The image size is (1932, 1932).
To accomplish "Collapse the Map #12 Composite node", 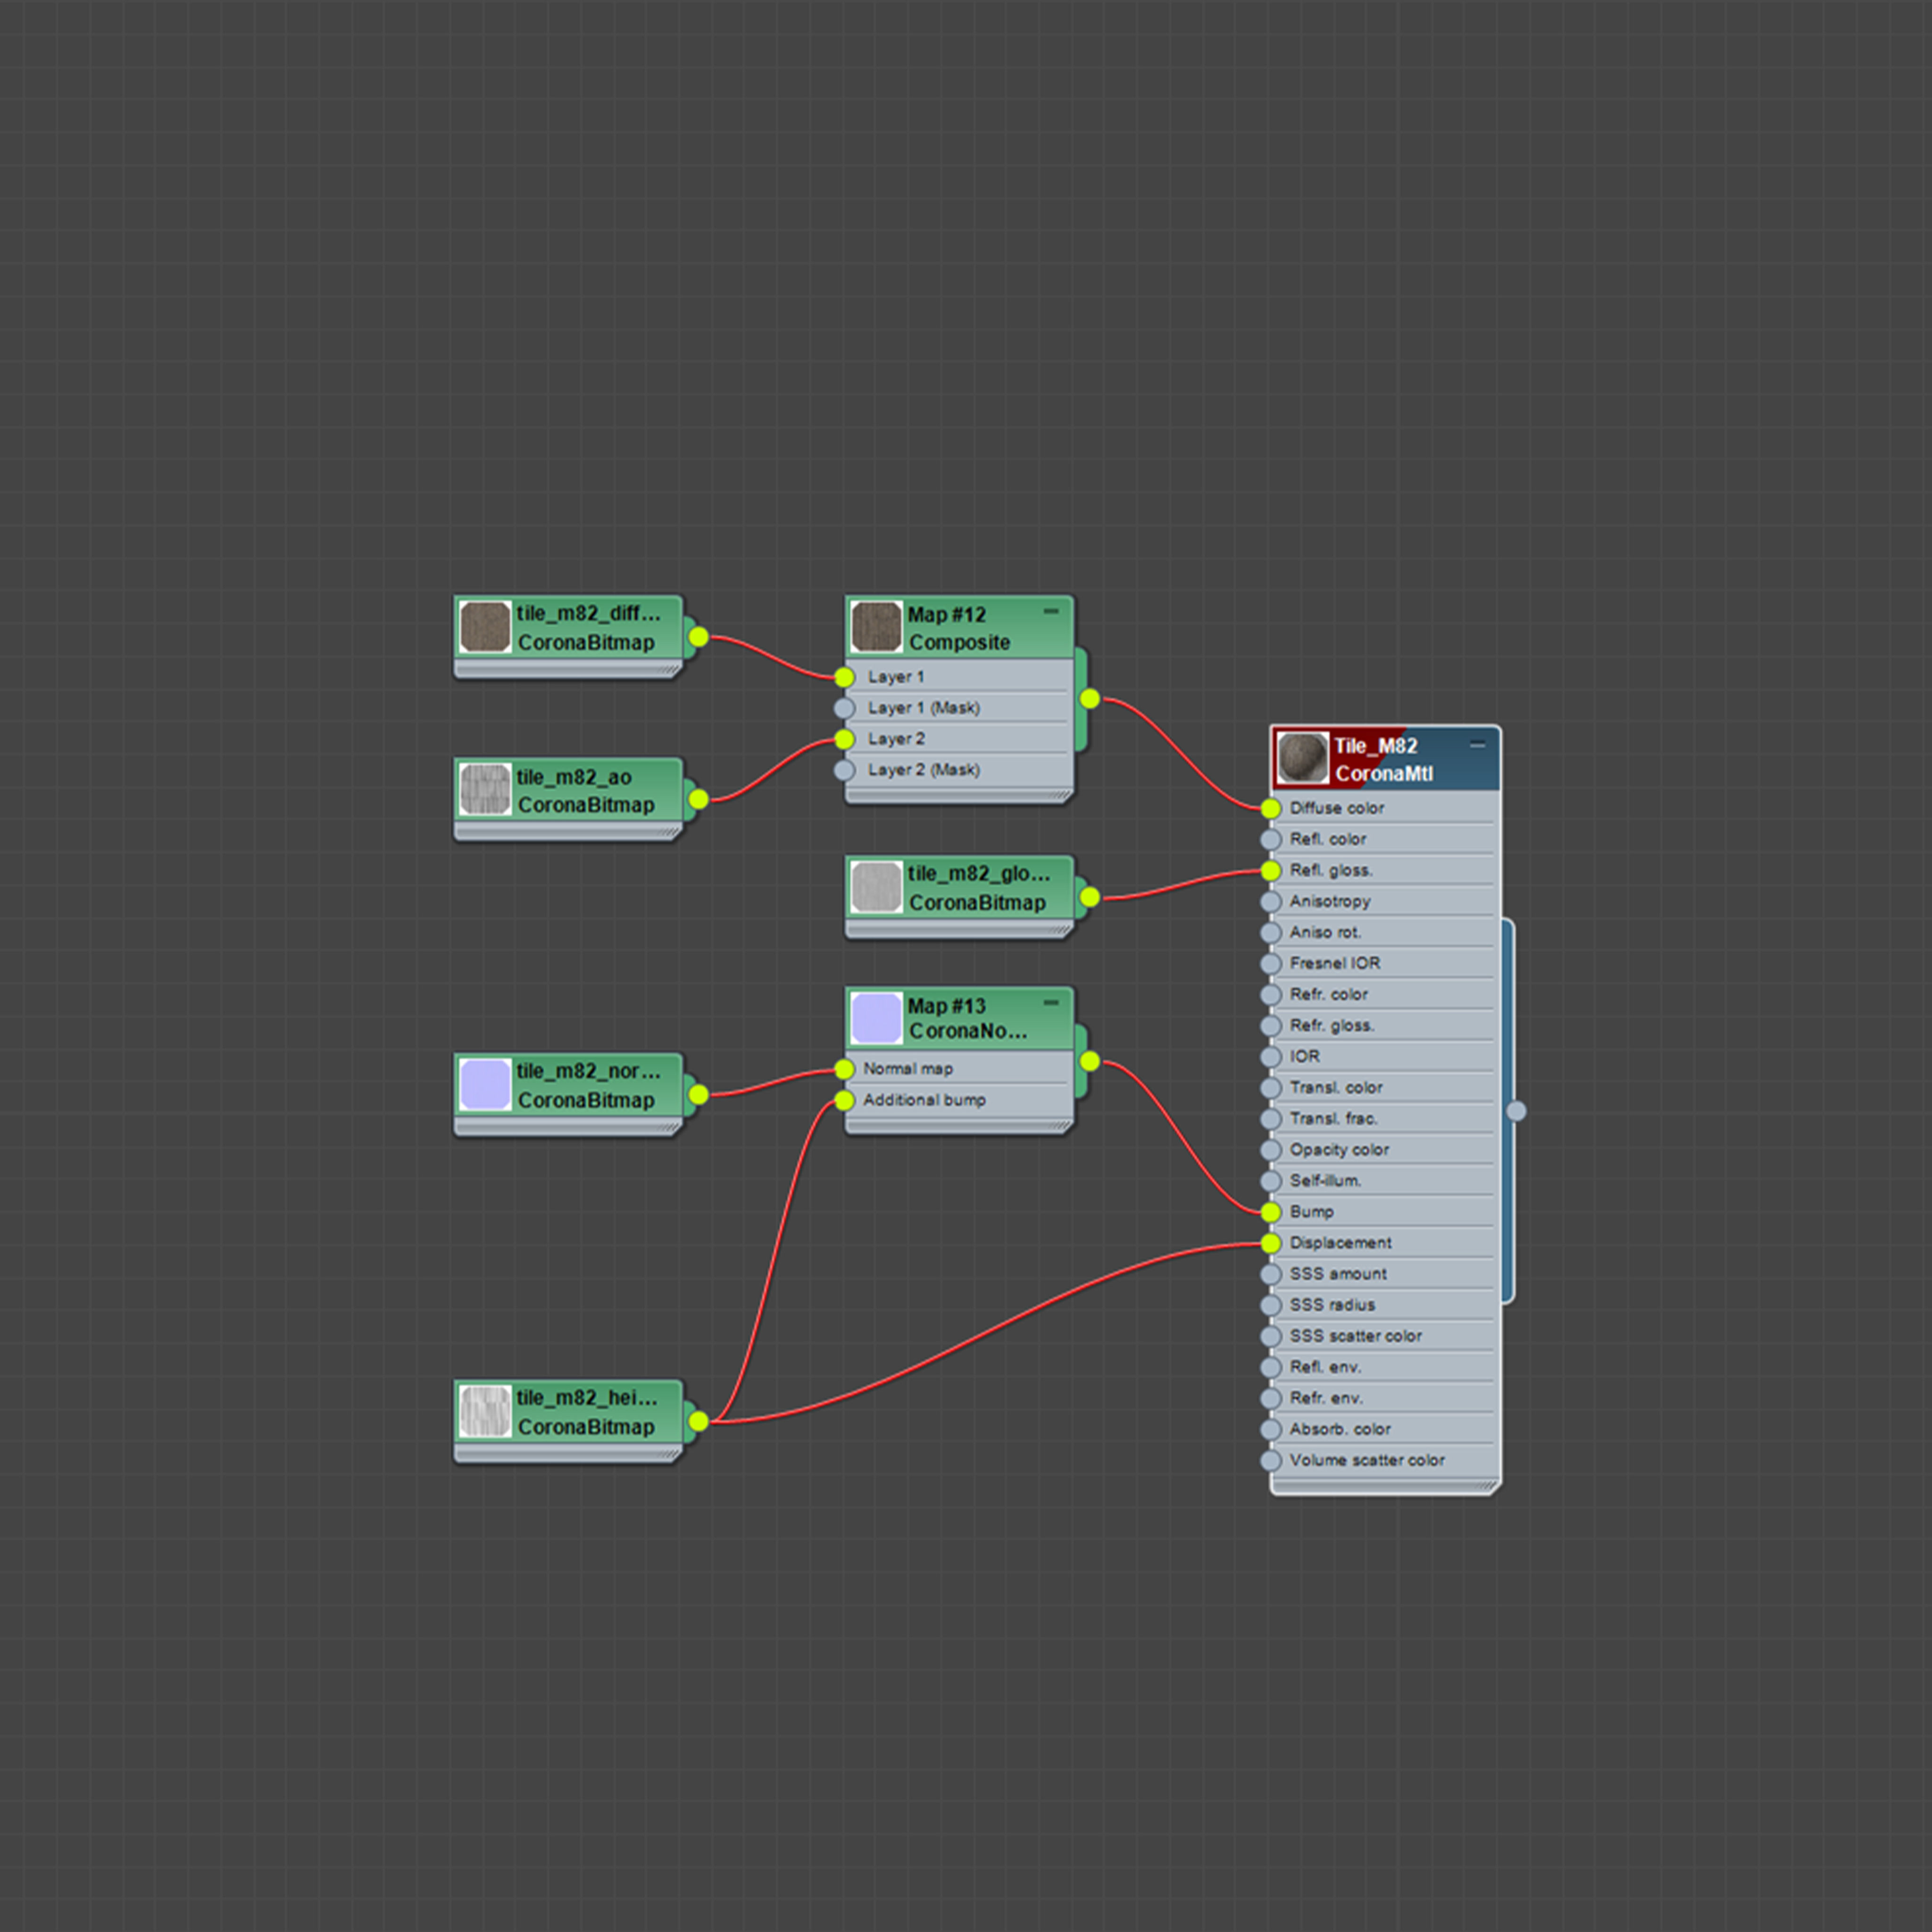I will (1050, 611).
